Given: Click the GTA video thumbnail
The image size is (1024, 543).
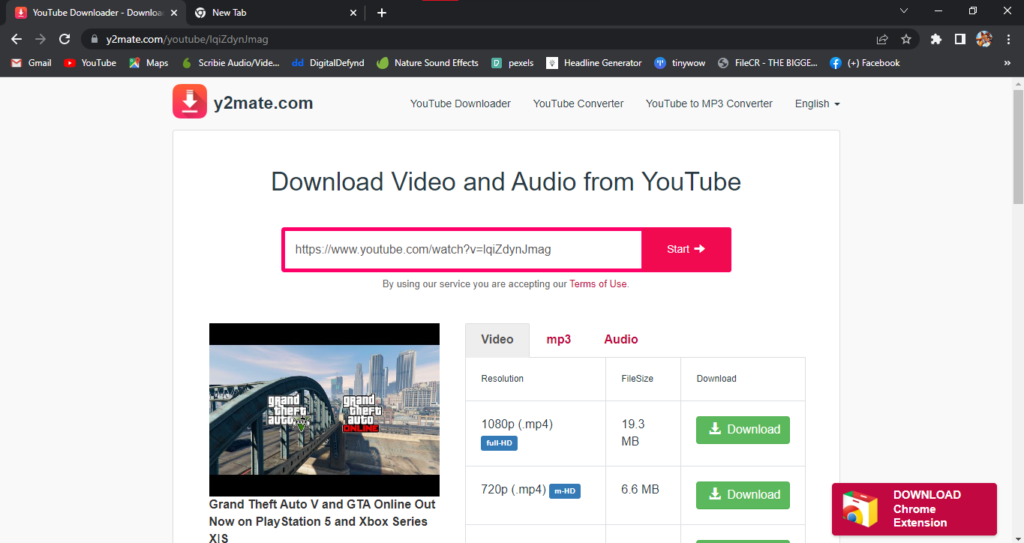Looking at the screenshot, I should (x=324, y=410).
